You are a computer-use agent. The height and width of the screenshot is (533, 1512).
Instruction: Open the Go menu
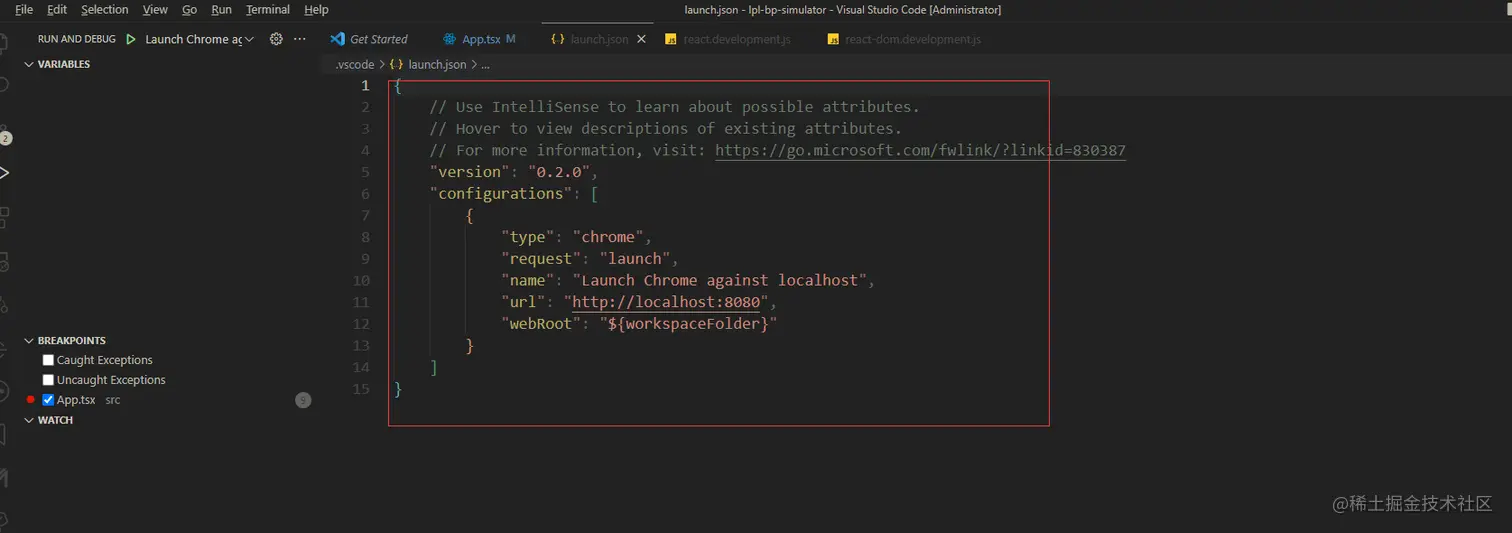point(189,9)
